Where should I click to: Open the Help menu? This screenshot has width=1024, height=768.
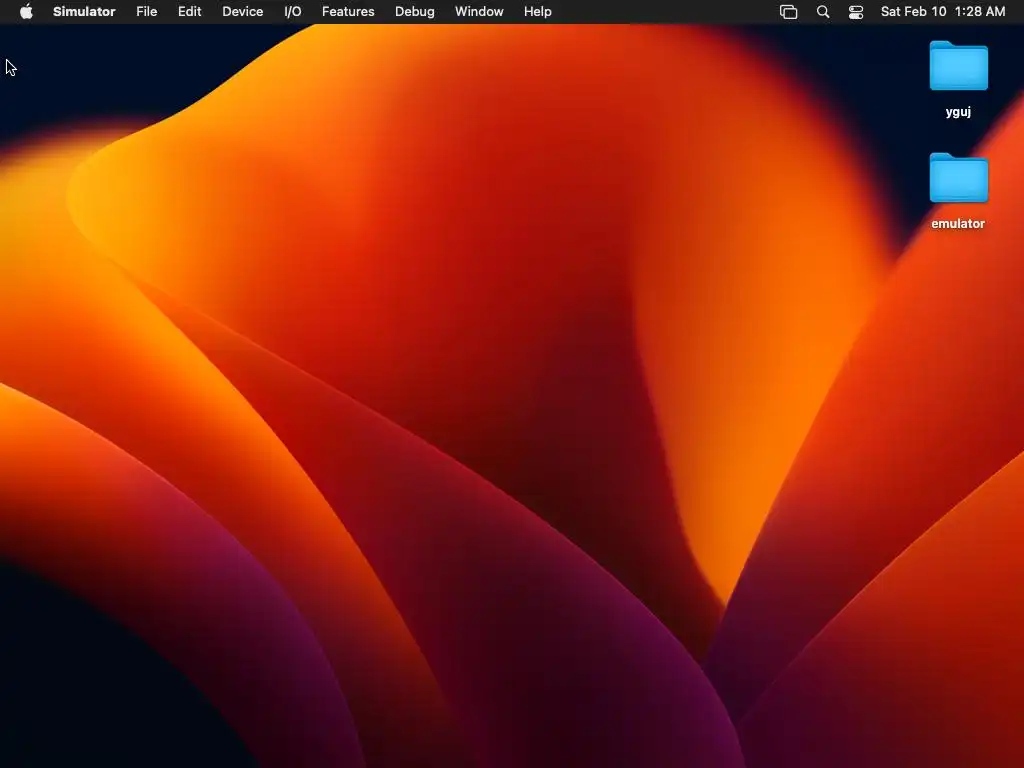point(537,12)
